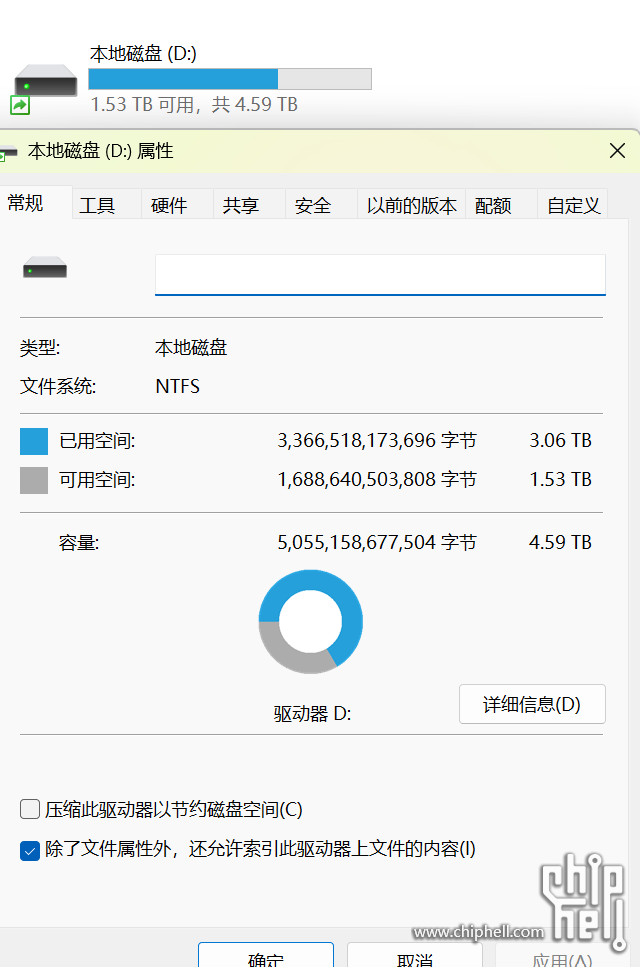Click the NTFS file system value
Image resolution: width=640 pixels, height=967 pixels.
pos(178,386)
